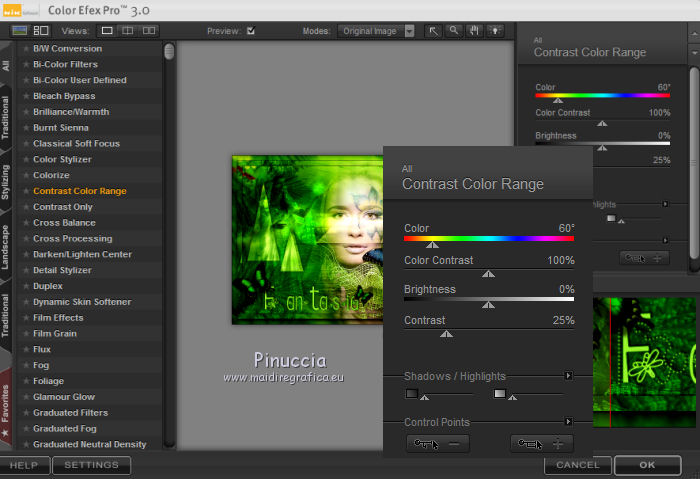This screenshot has width=700, height=479.
Task: Switch to side-by-side preview view
Action: [149, 31]
